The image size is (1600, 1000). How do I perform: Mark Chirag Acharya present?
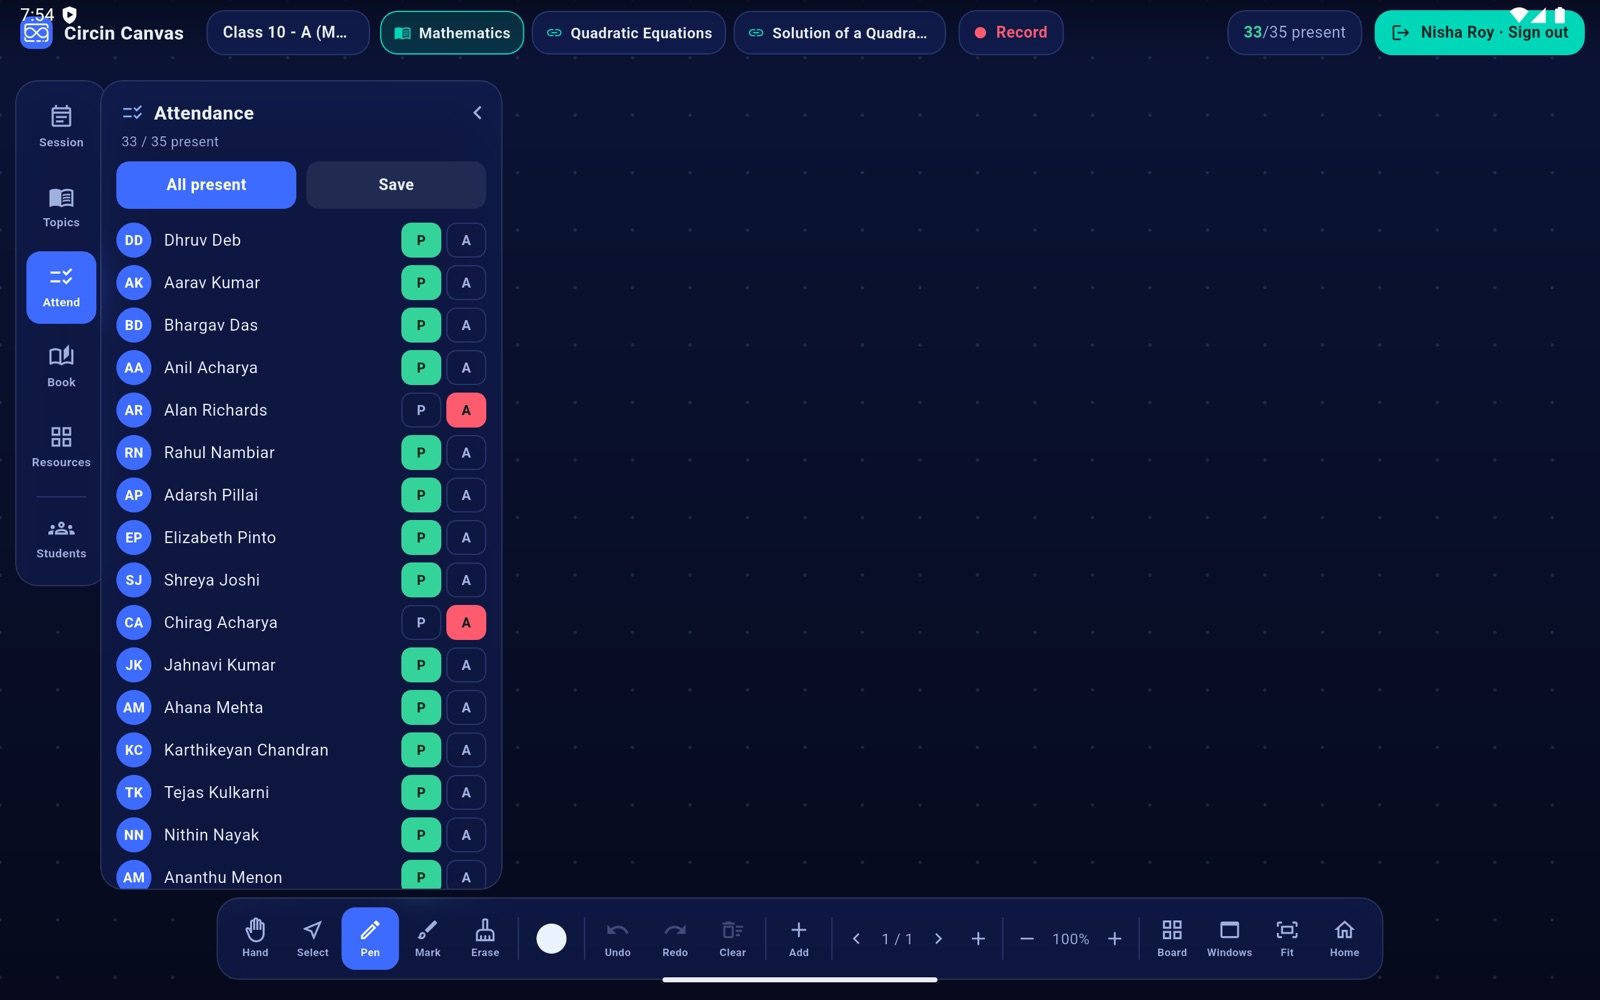[x=421, y=622]
